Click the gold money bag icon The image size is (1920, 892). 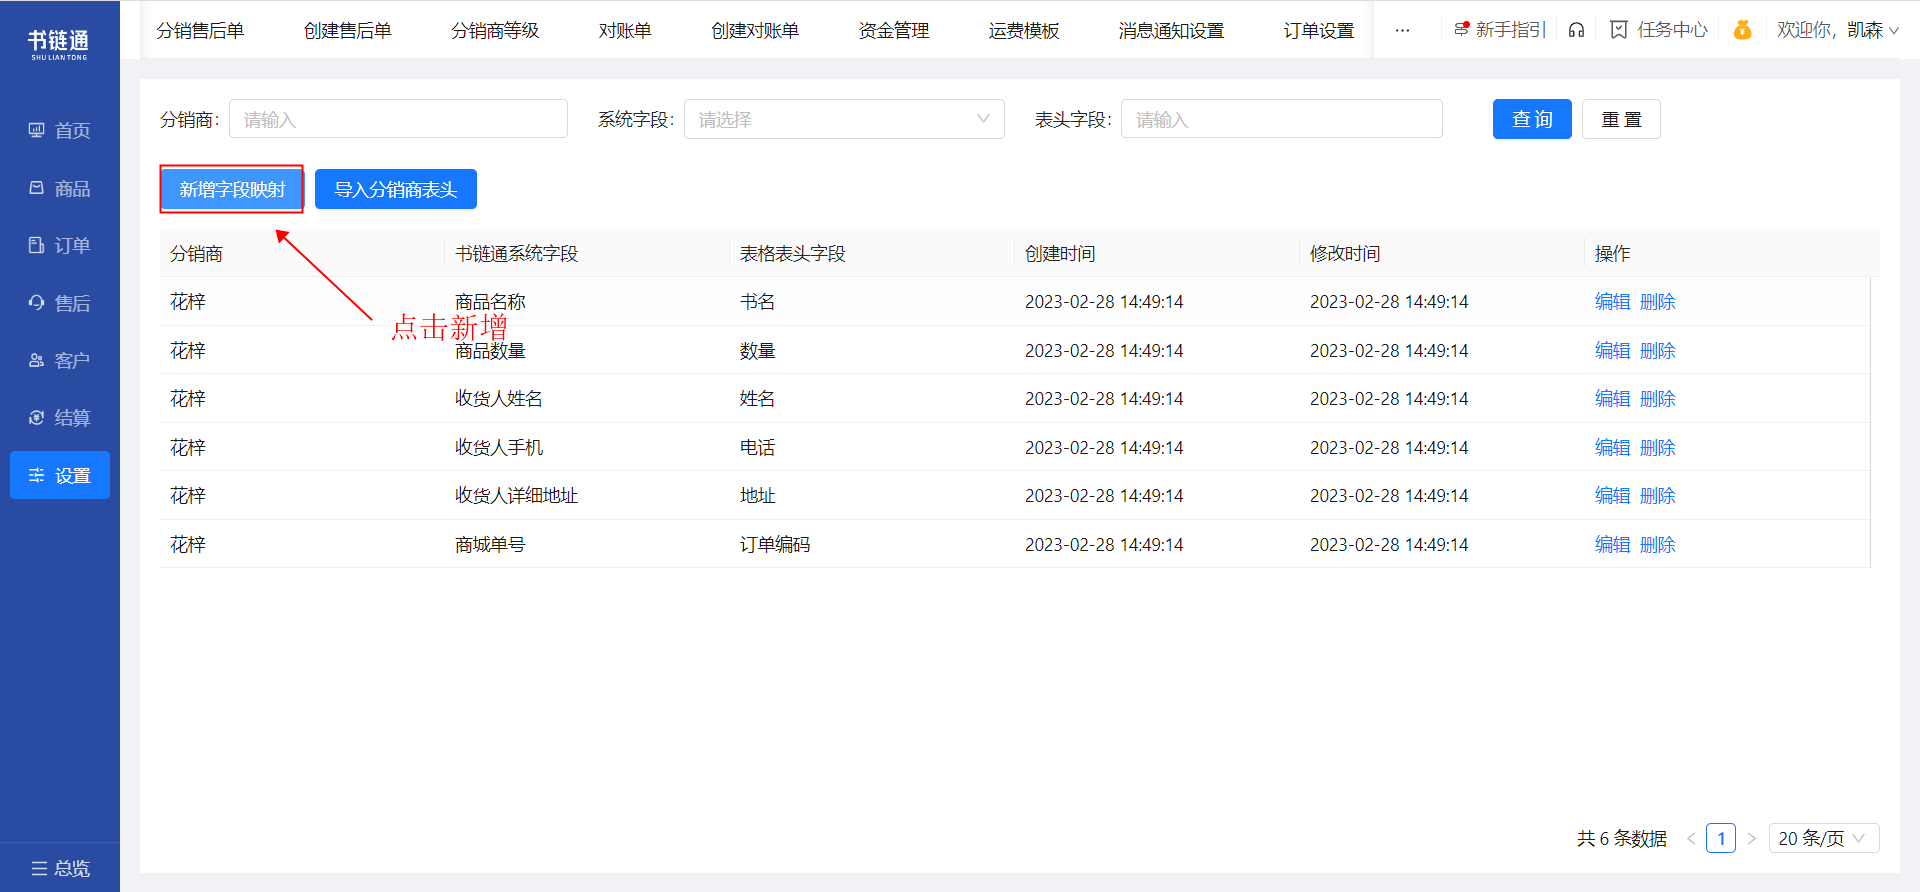click(1742, 30)
